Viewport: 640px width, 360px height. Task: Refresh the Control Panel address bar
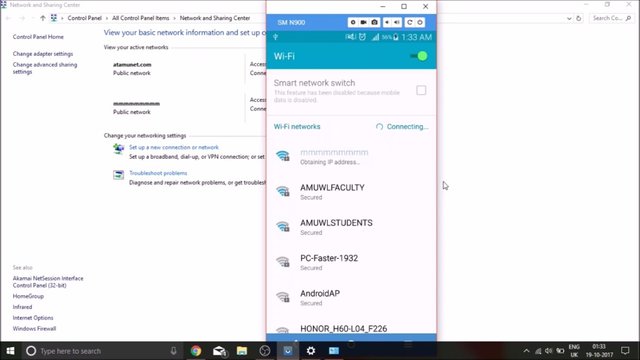[x=578, y=18]
